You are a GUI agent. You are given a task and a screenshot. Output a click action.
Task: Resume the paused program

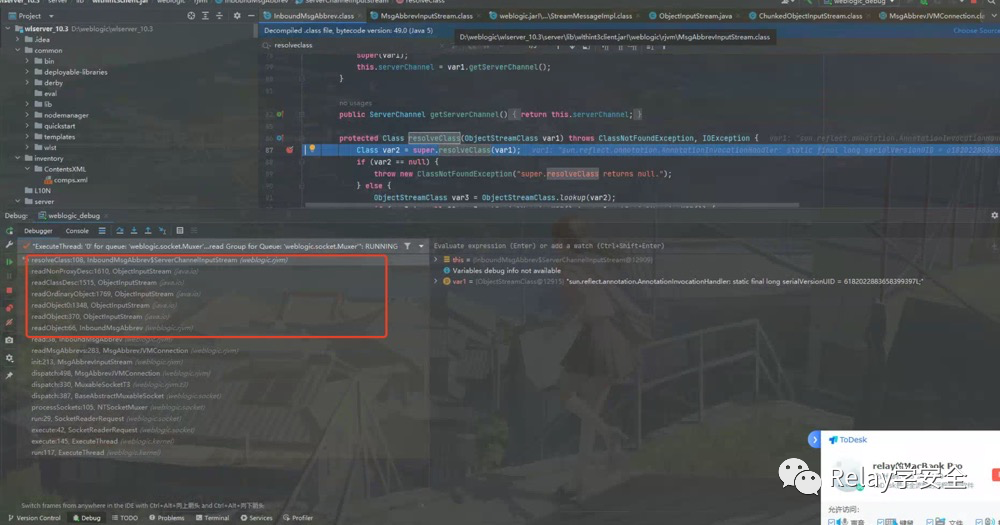tap(9, 262)
